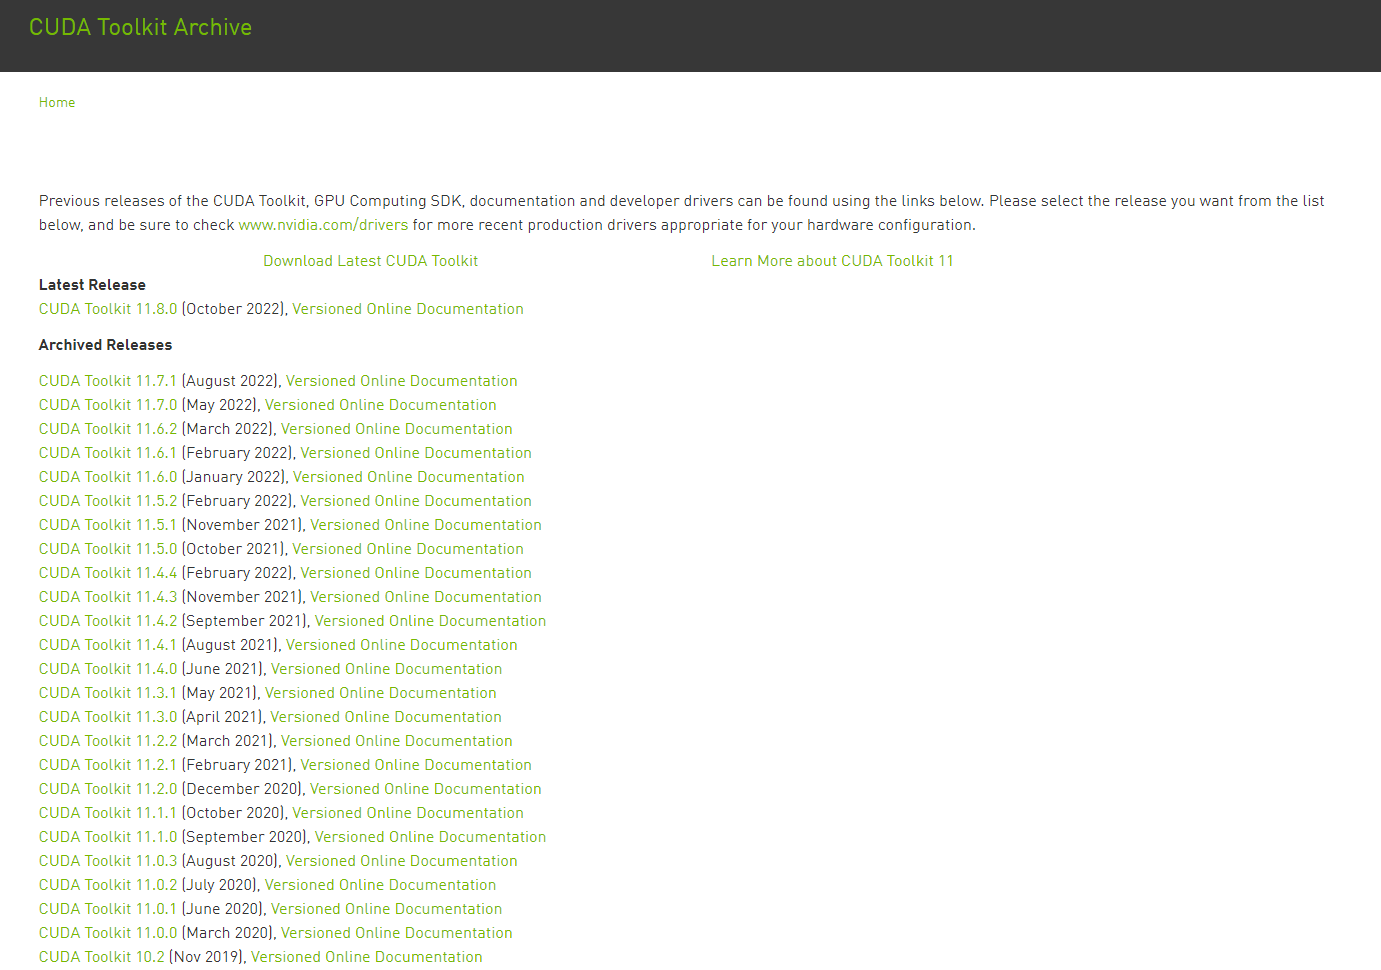
Task: Open documentation next to August 2022
Action: [402, 381]
